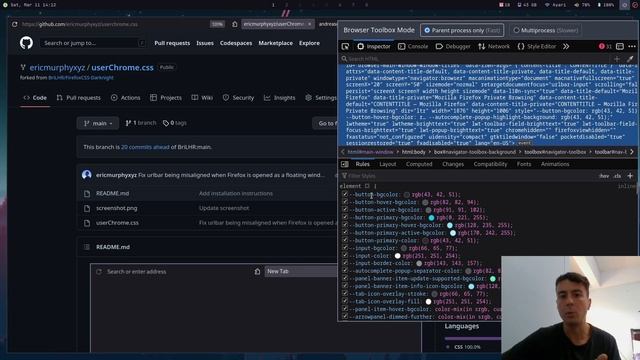The height and width of the screenshot is (360, 640).
Task: Toggle the .hov pseudo-class panel
Action: 604,176
